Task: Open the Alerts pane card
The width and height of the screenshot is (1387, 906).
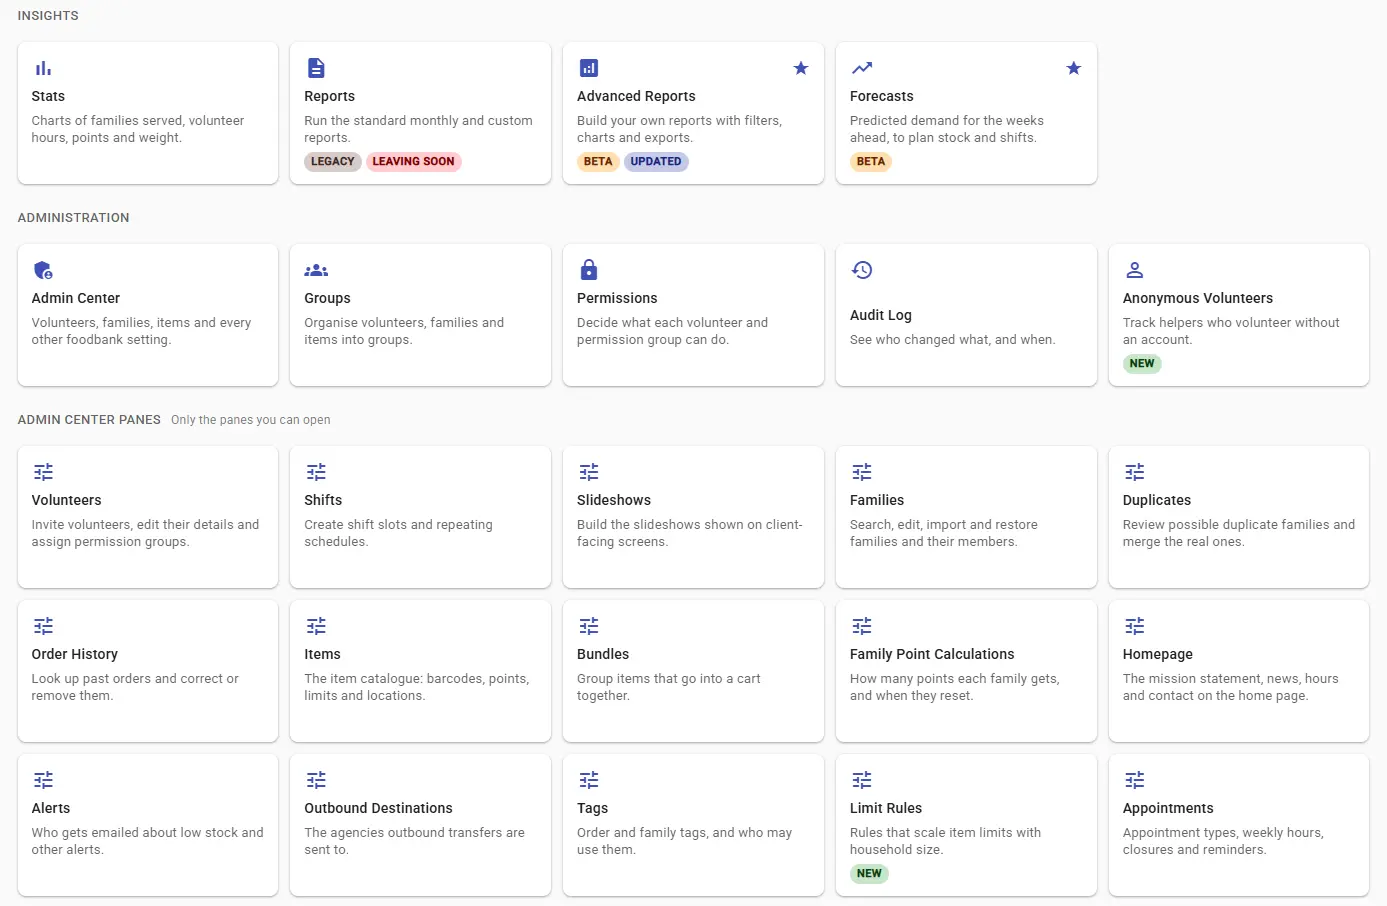Action: tap(148, 825)
